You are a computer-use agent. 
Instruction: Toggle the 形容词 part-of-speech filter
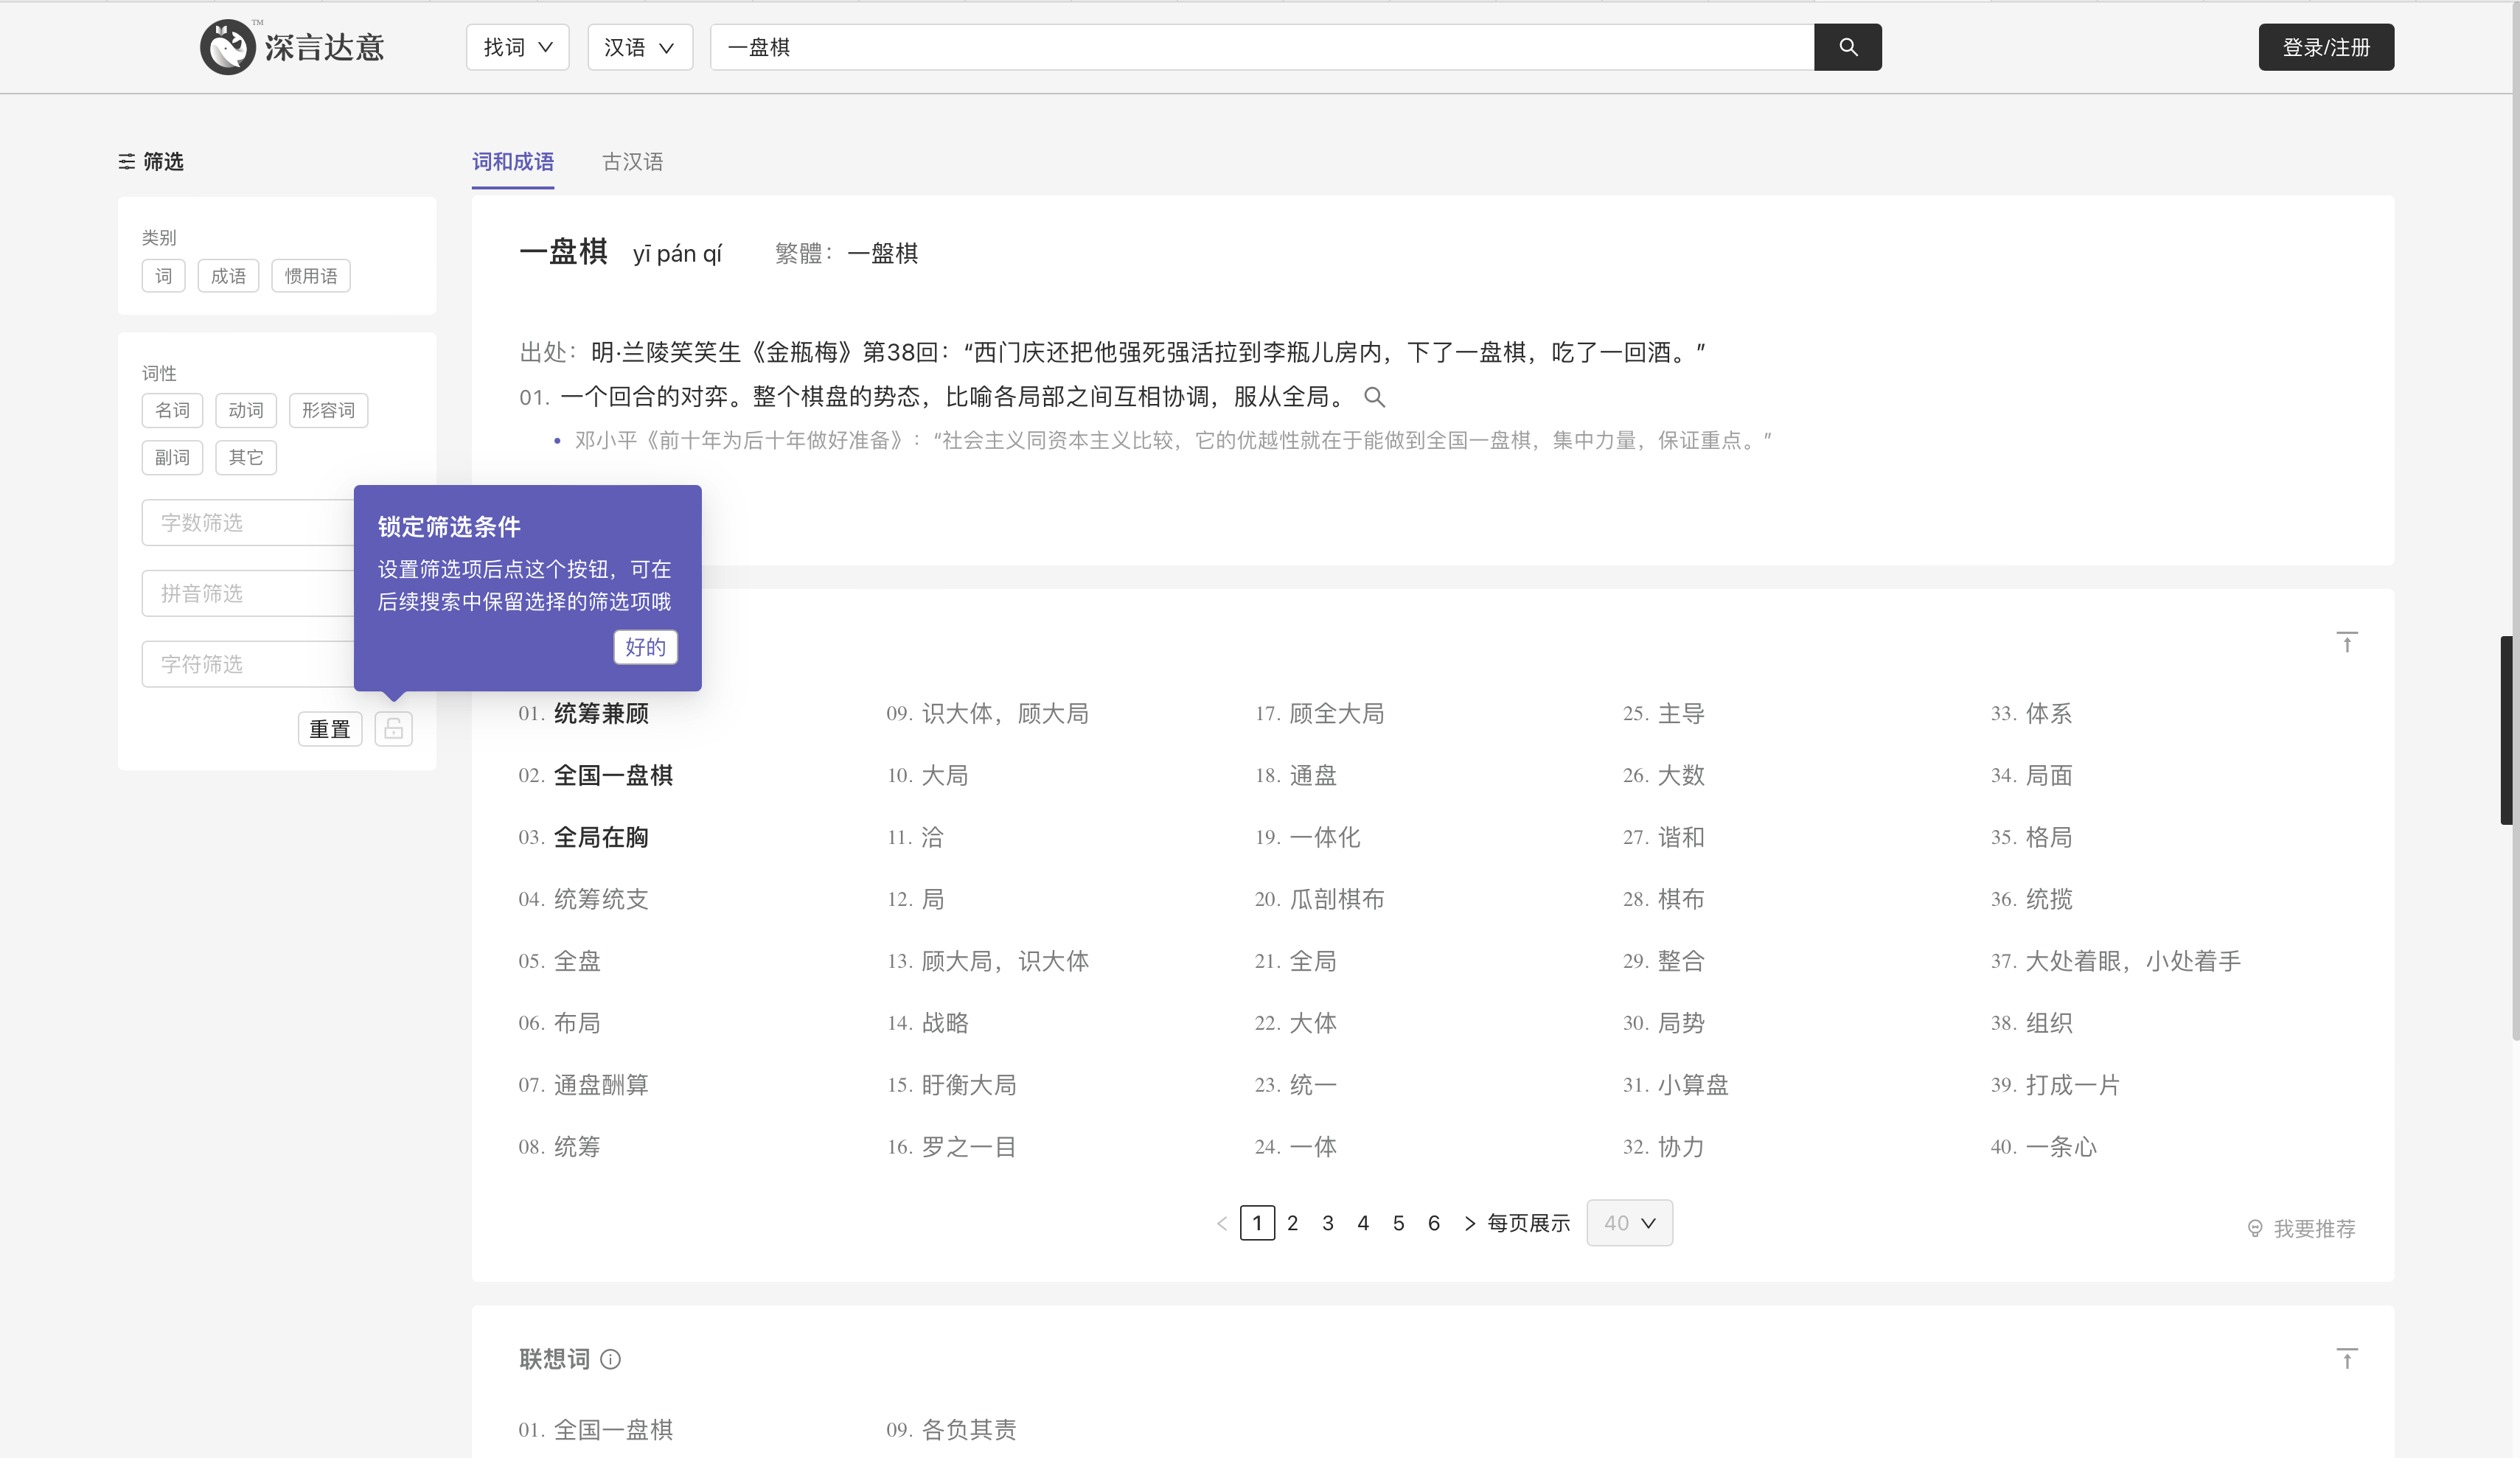(x=328, y=410)
